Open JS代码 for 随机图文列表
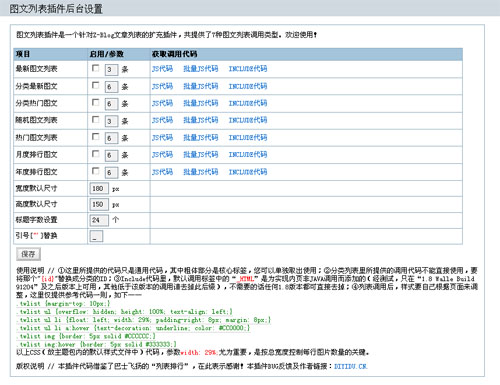Screen dimensions: 500x385 pos(162,120)
